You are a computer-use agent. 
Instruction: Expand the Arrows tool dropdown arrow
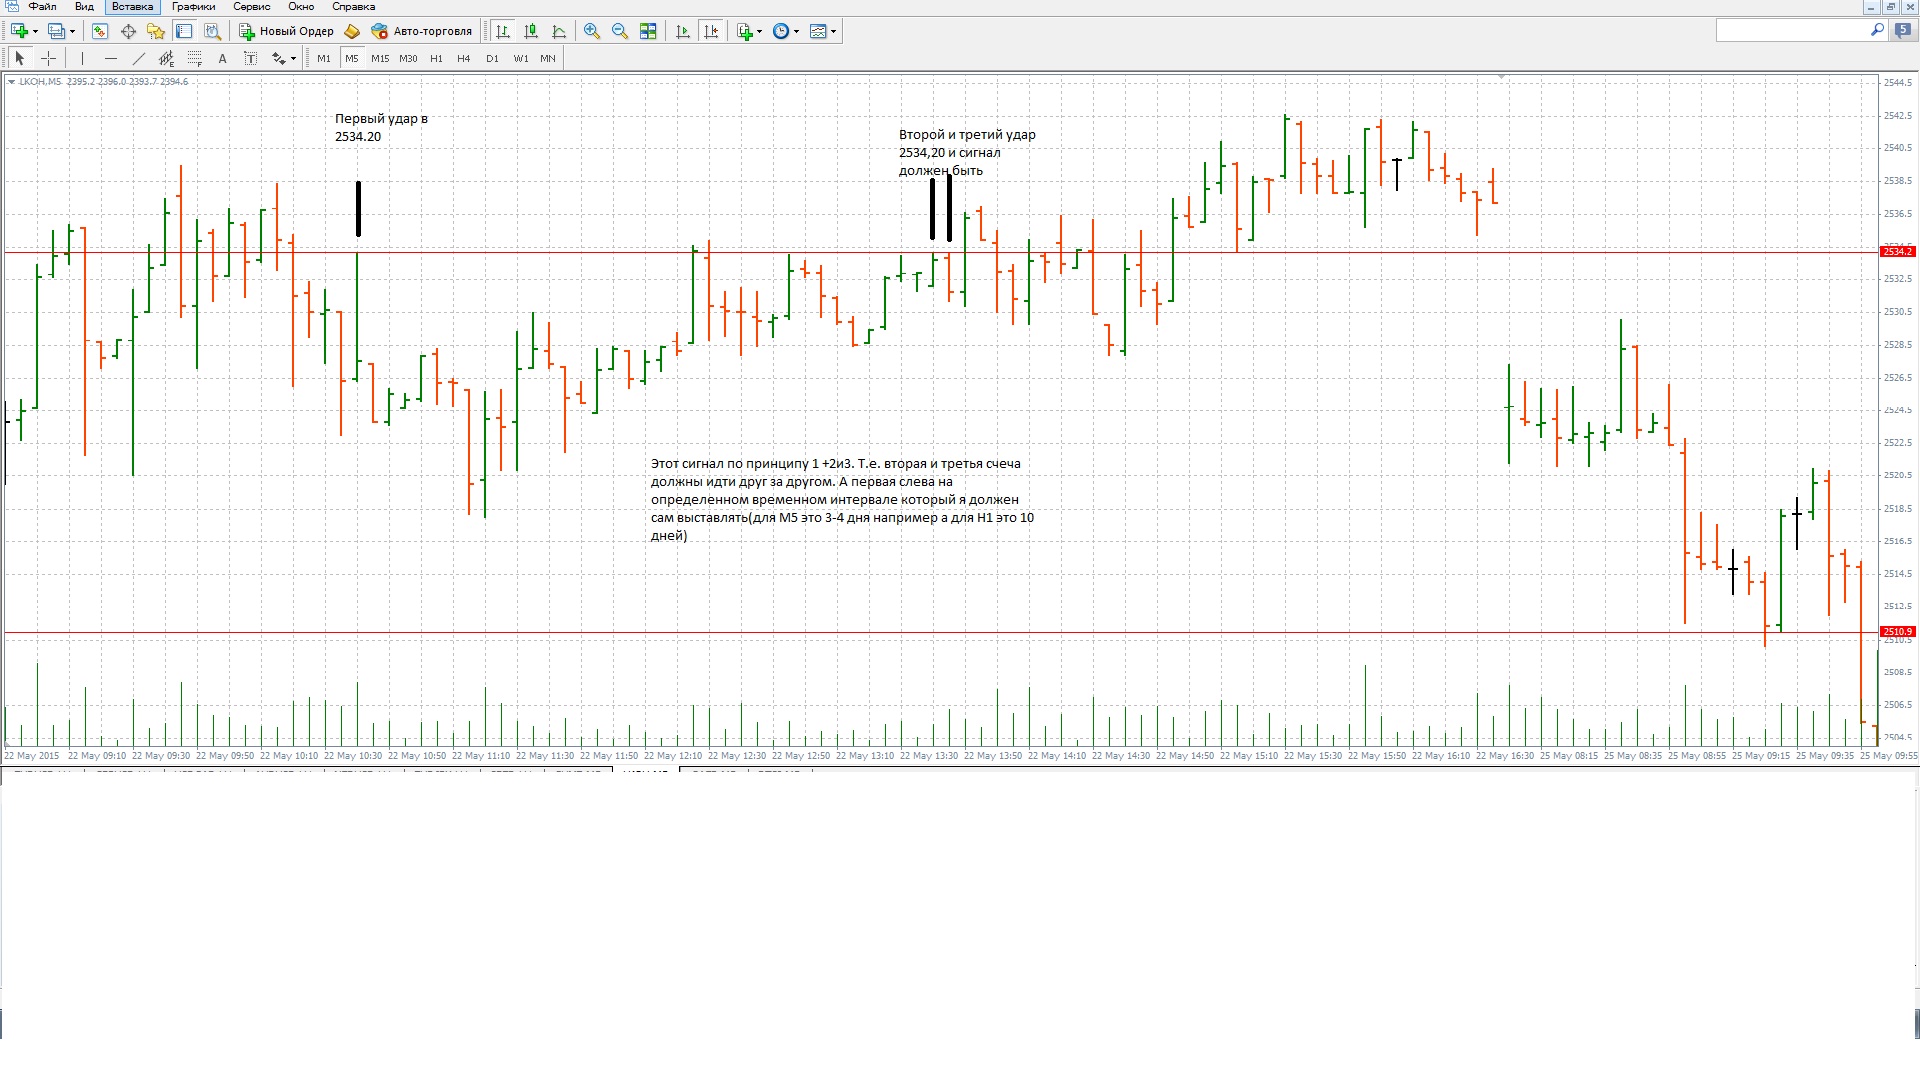pyautogui.click(x=293, y=58)
